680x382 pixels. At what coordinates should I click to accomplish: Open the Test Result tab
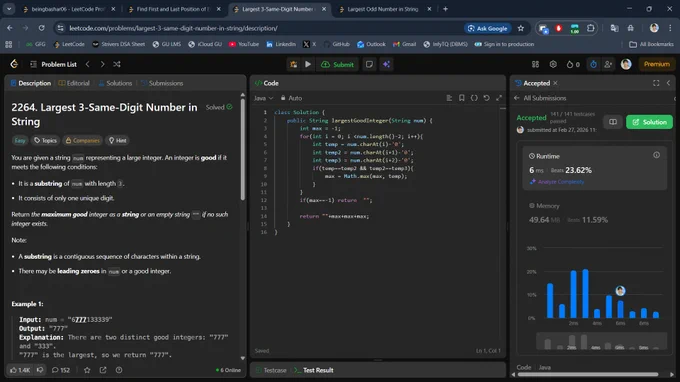click(314, 370)
